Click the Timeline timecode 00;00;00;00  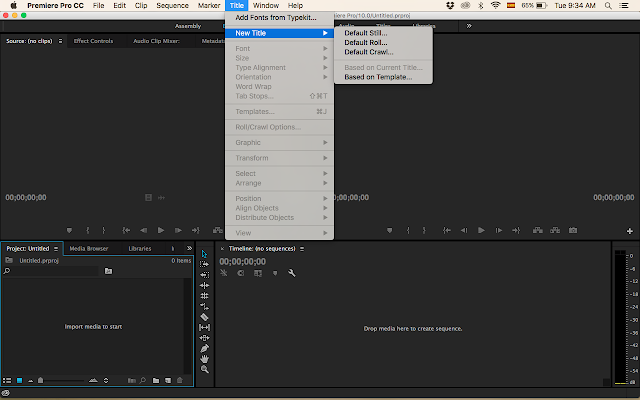click(242, 262)
